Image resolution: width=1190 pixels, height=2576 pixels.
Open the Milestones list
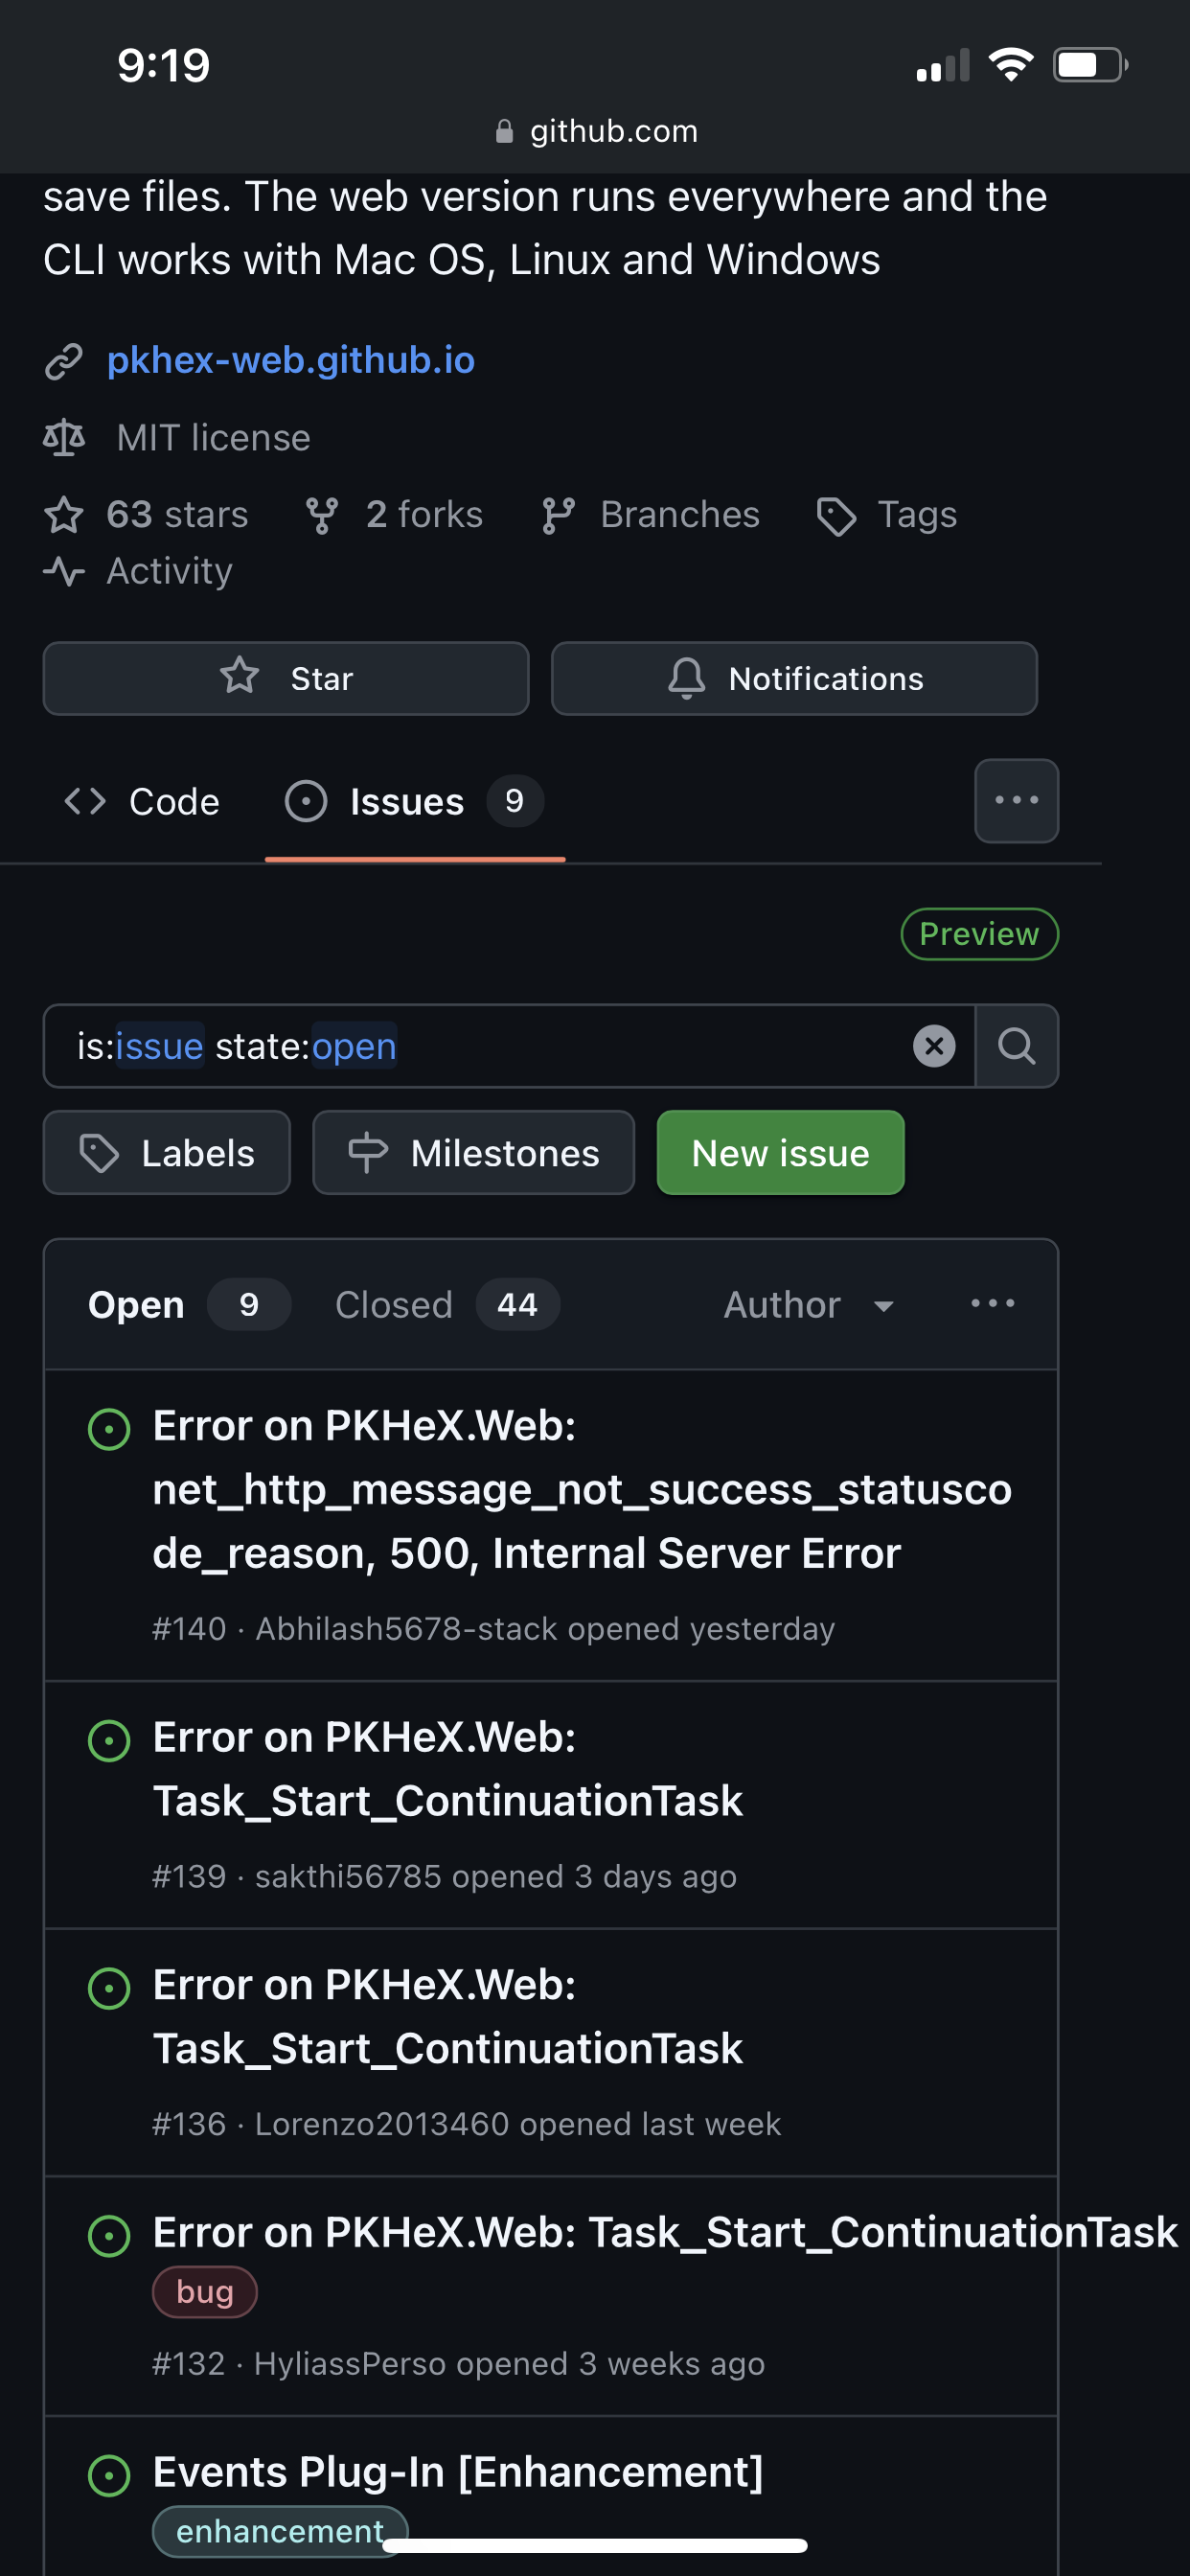473,1153
